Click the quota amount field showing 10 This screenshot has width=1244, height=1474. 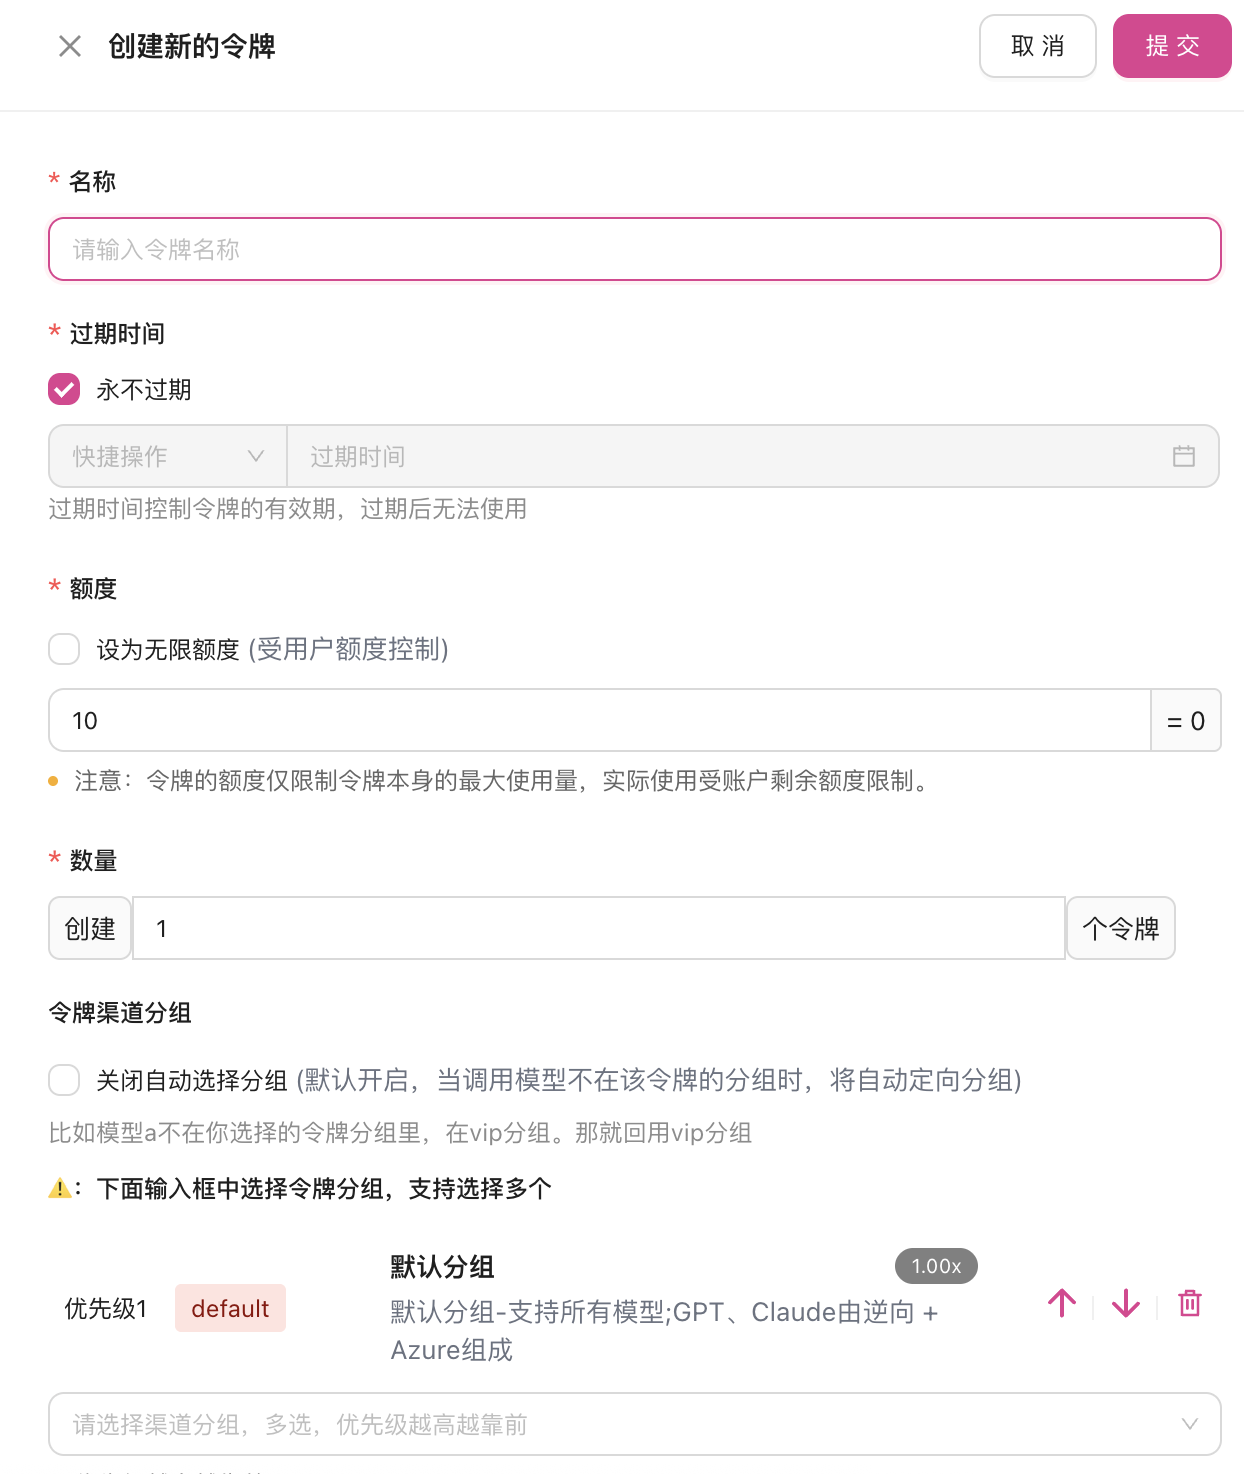(x=600, y=720)
